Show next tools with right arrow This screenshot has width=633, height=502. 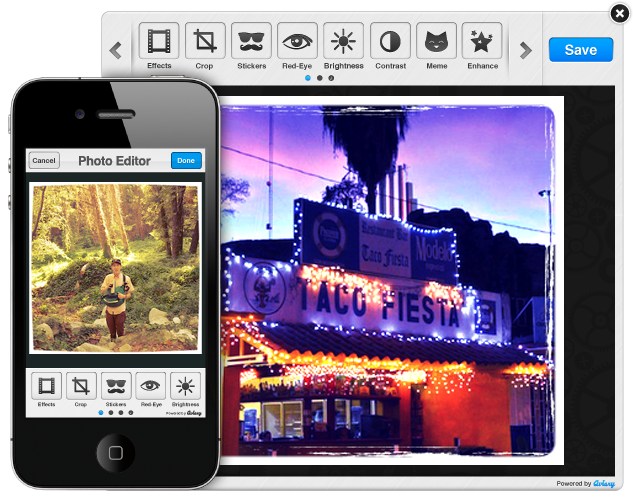525,50
